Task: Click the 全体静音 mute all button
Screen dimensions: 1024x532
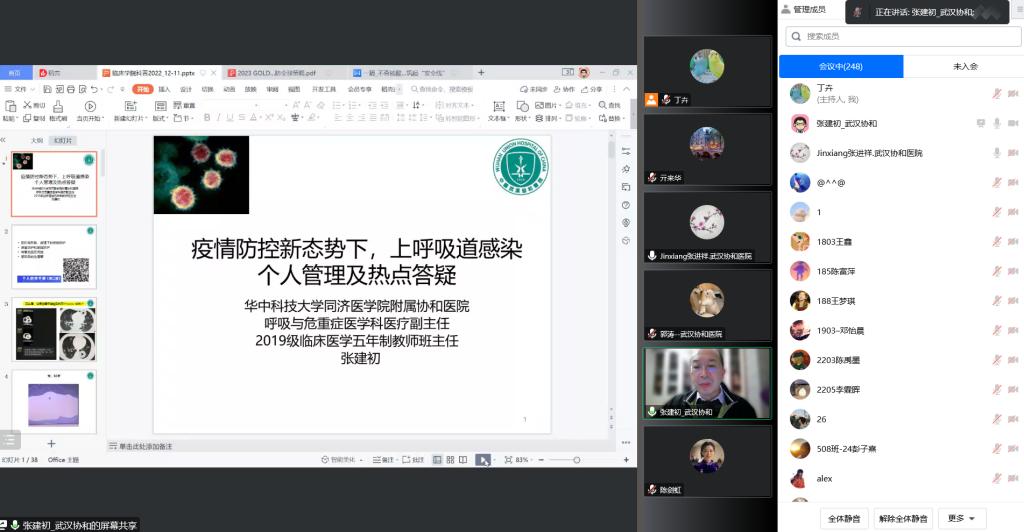Action: tap(844, 518)
